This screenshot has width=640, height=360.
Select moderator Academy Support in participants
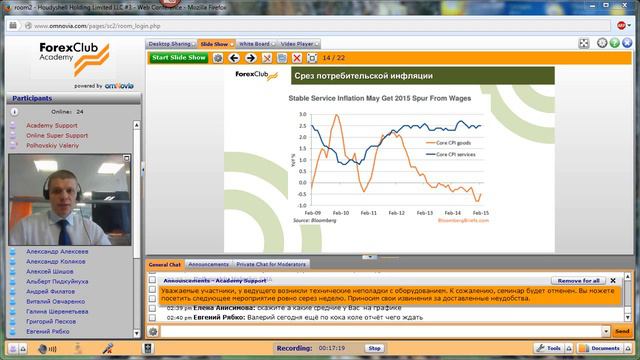coord(52,125)
